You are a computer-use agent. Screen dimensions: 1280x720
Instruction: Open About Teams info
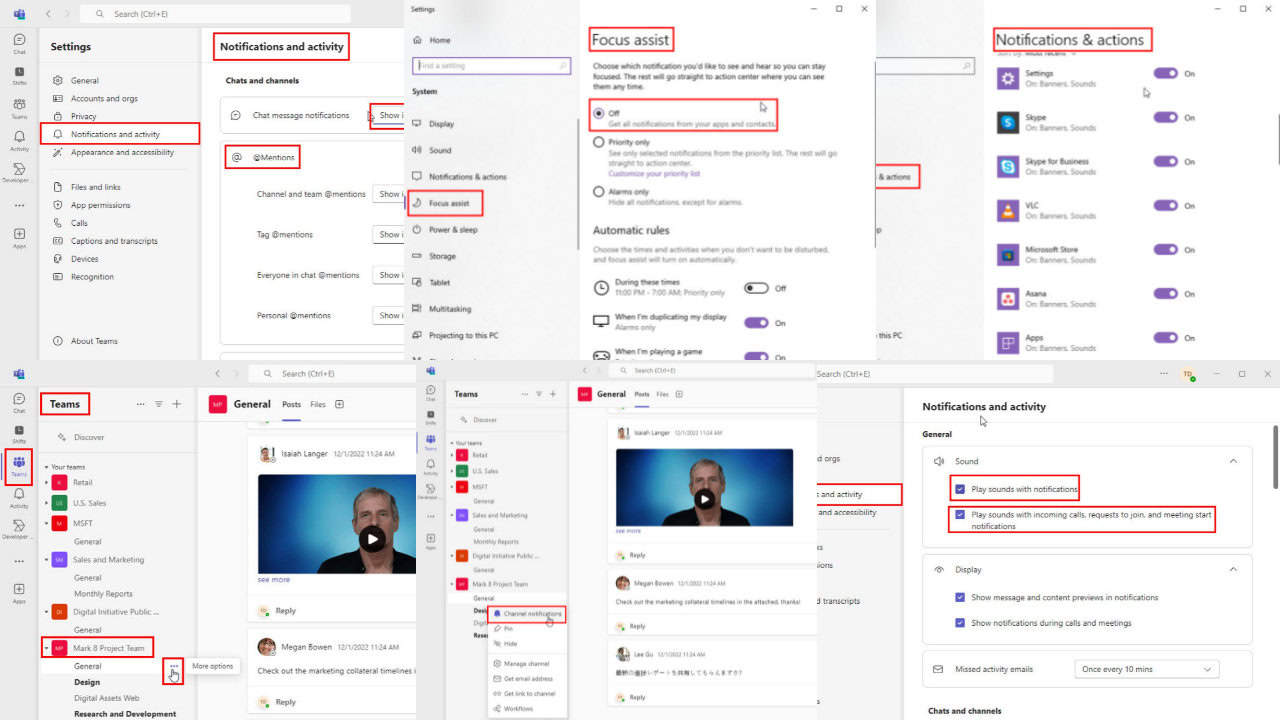(94, 341)
